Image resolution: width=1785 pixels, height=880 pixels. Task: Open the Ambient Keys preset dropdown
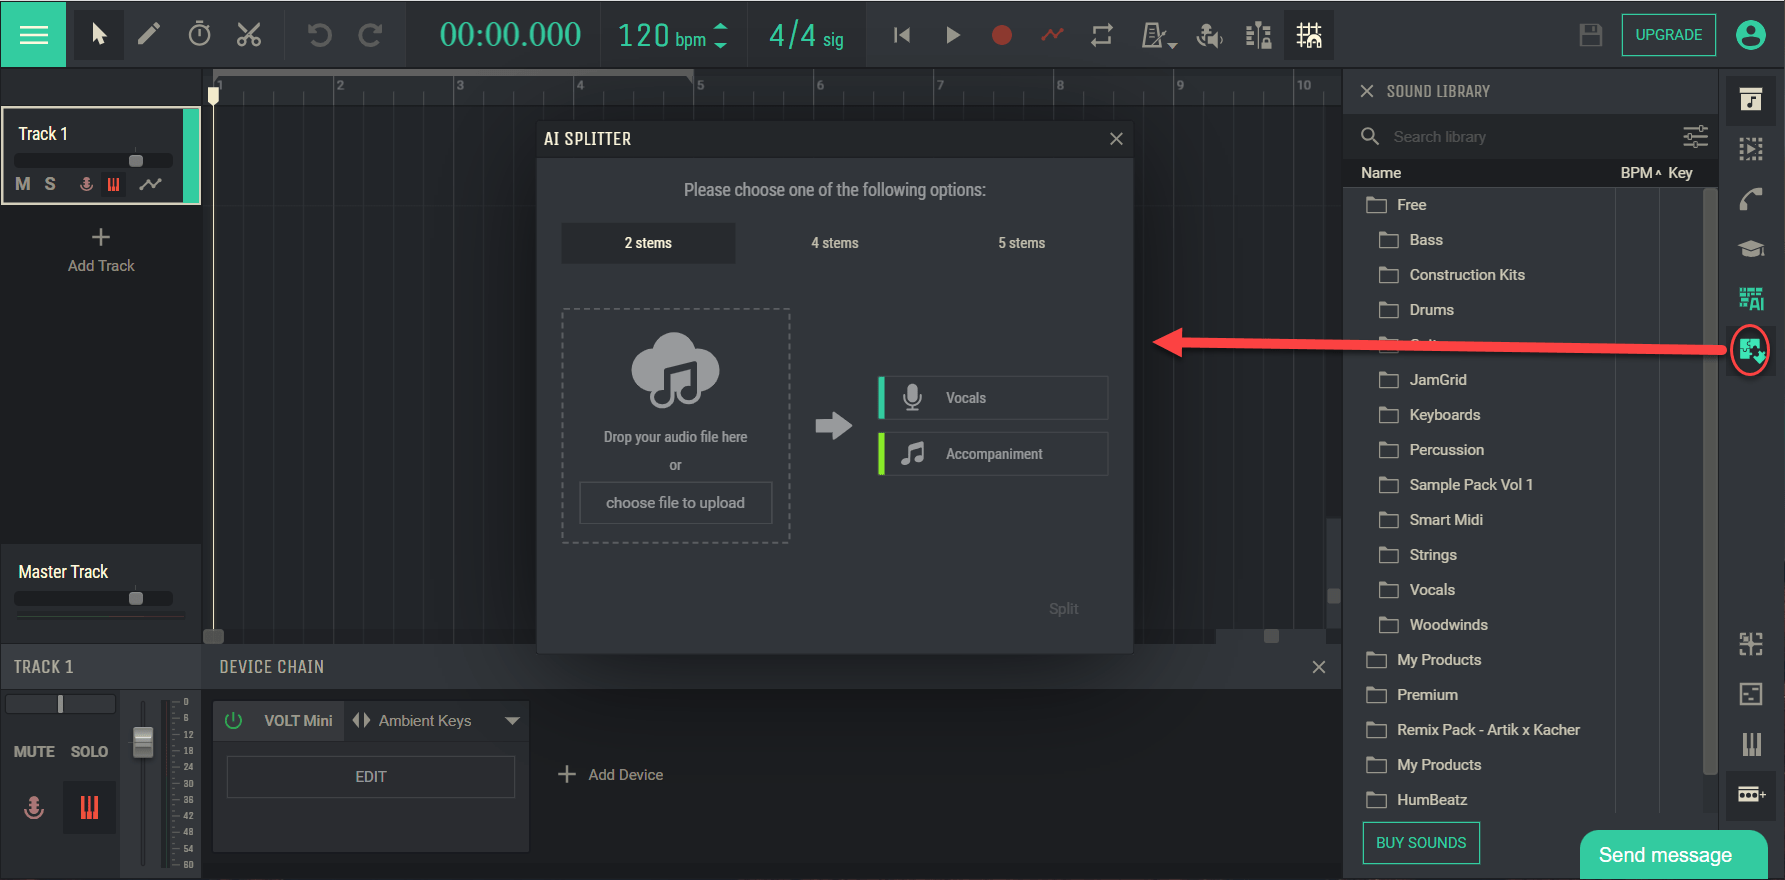pos(512,720)
